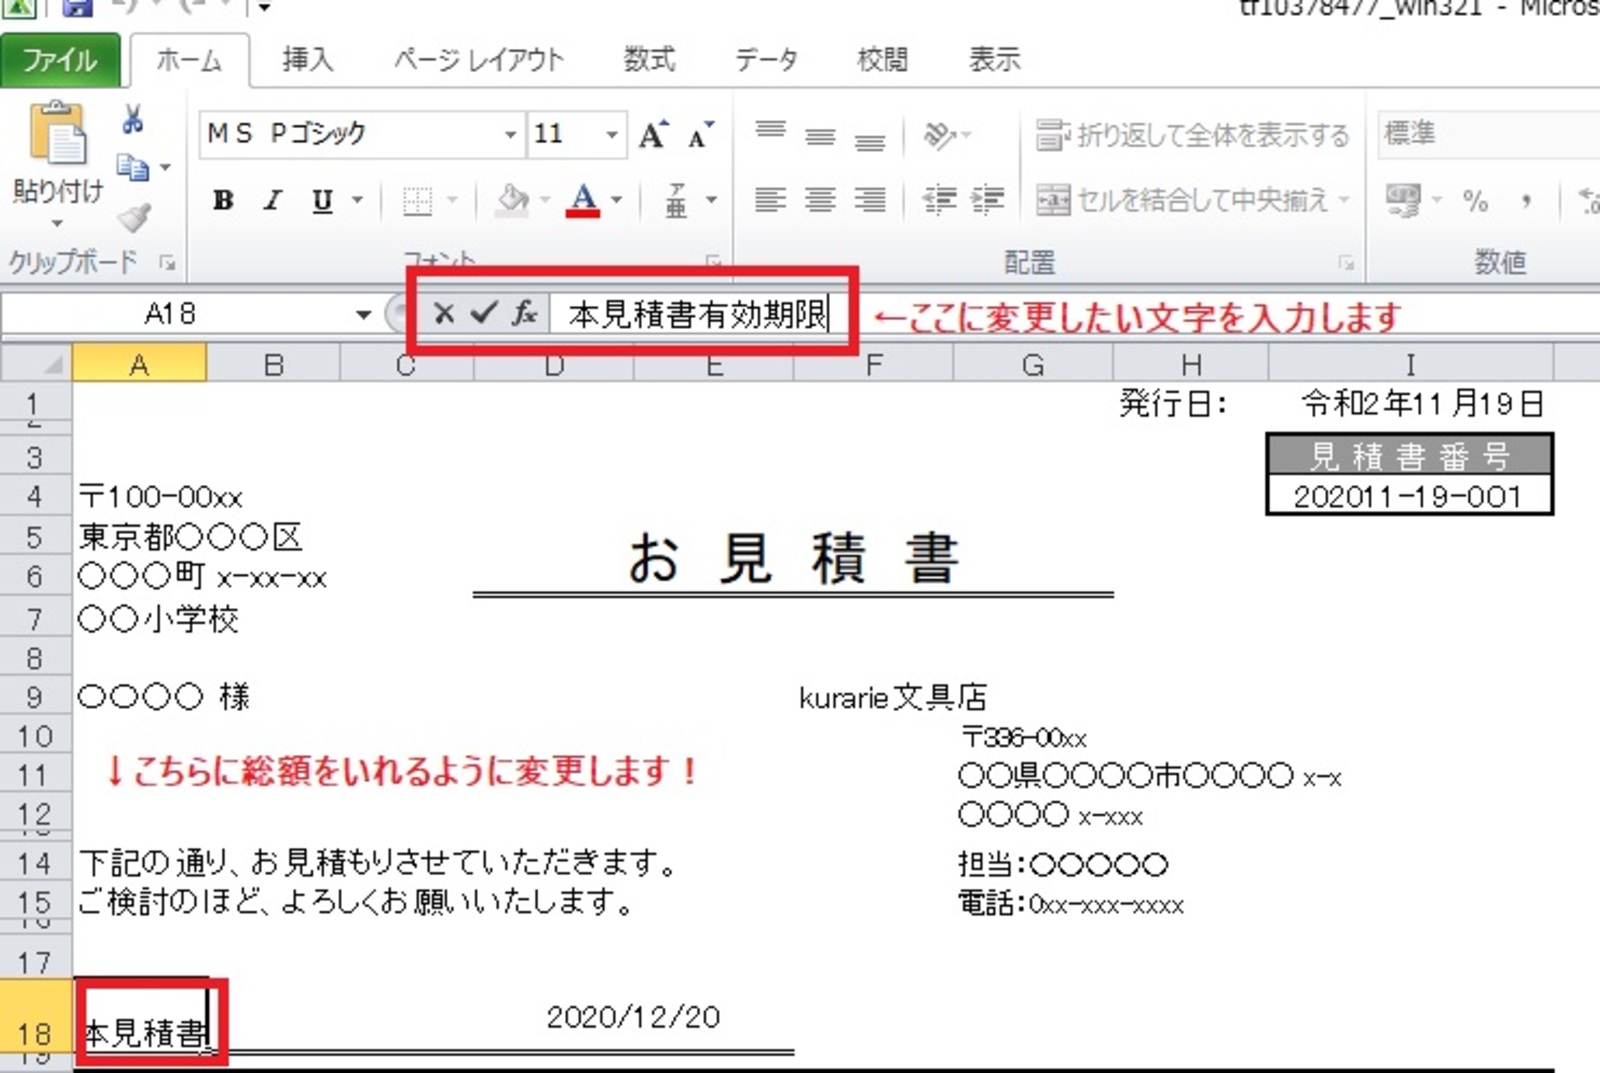Open the font color dropdown arrow

click(x=617, y=200)
